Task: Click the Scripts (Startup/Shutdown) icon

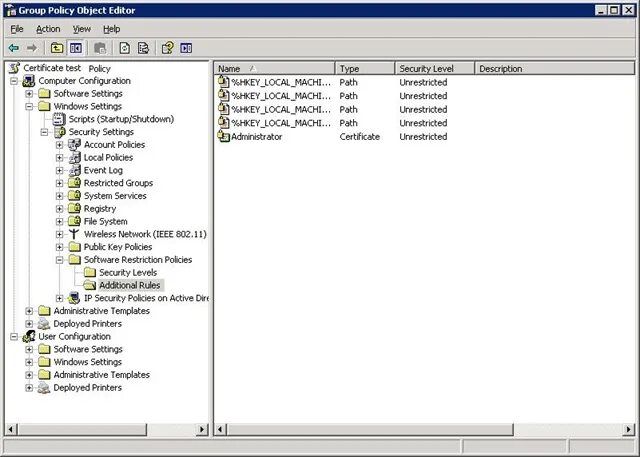Action: (x=59, y=119)
